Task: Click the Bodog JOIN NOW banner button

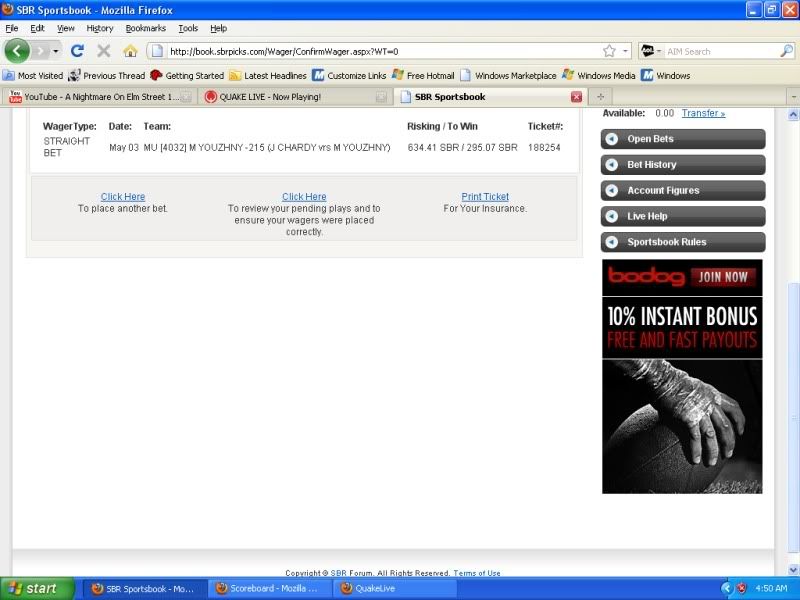Action: click(x=723, y=277)
